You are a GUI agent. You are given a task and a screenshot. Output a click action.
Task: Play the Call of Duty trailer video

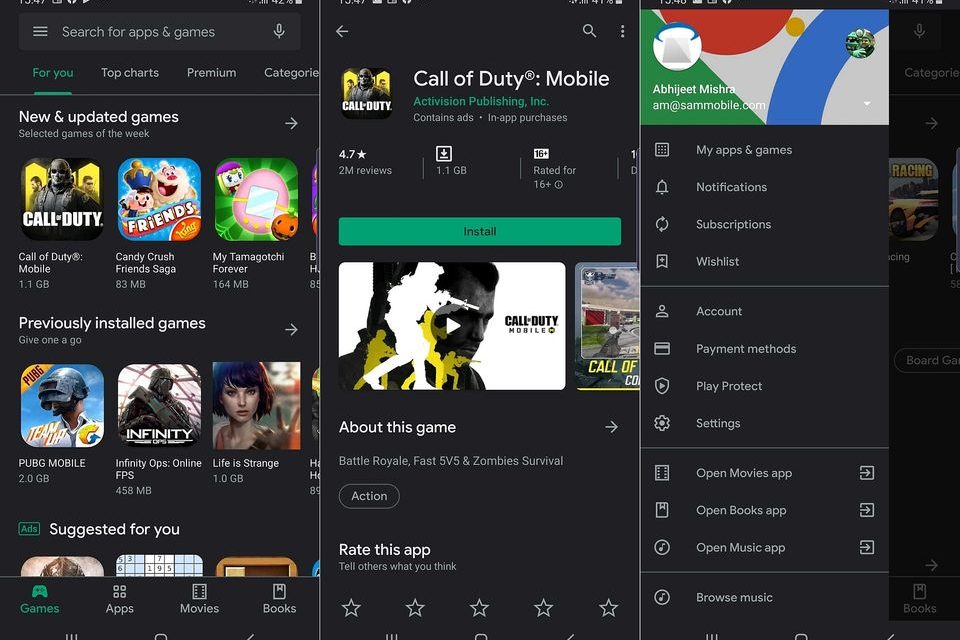click(x=452, y=326)
